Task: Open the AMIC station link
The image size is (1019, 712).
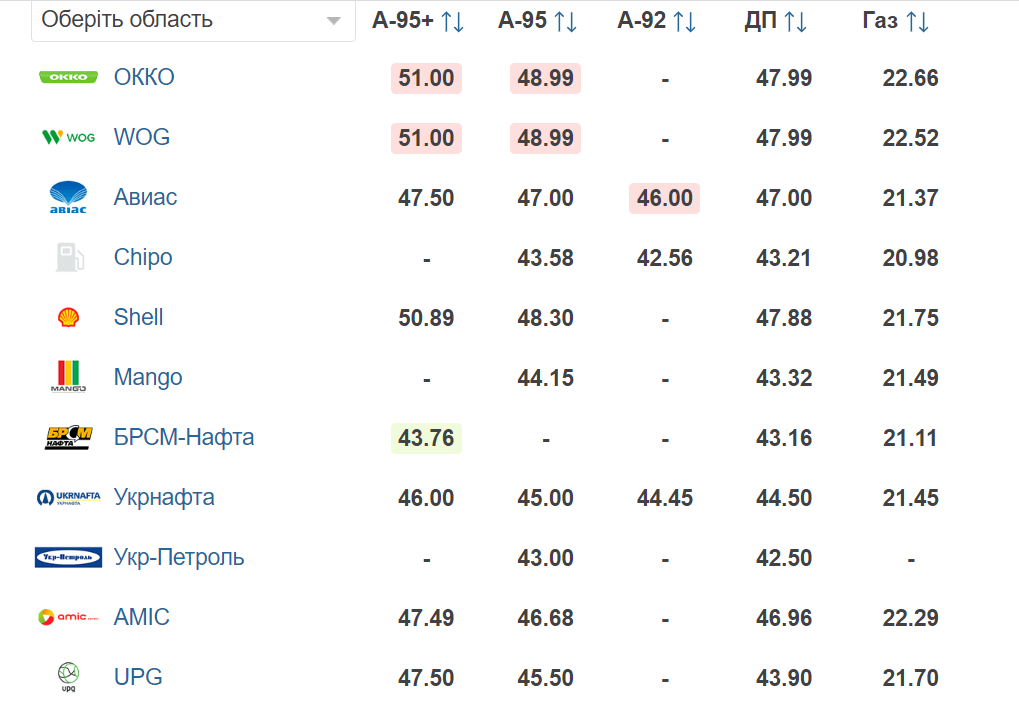Action: pyautogui.click(x=142, y=617)
